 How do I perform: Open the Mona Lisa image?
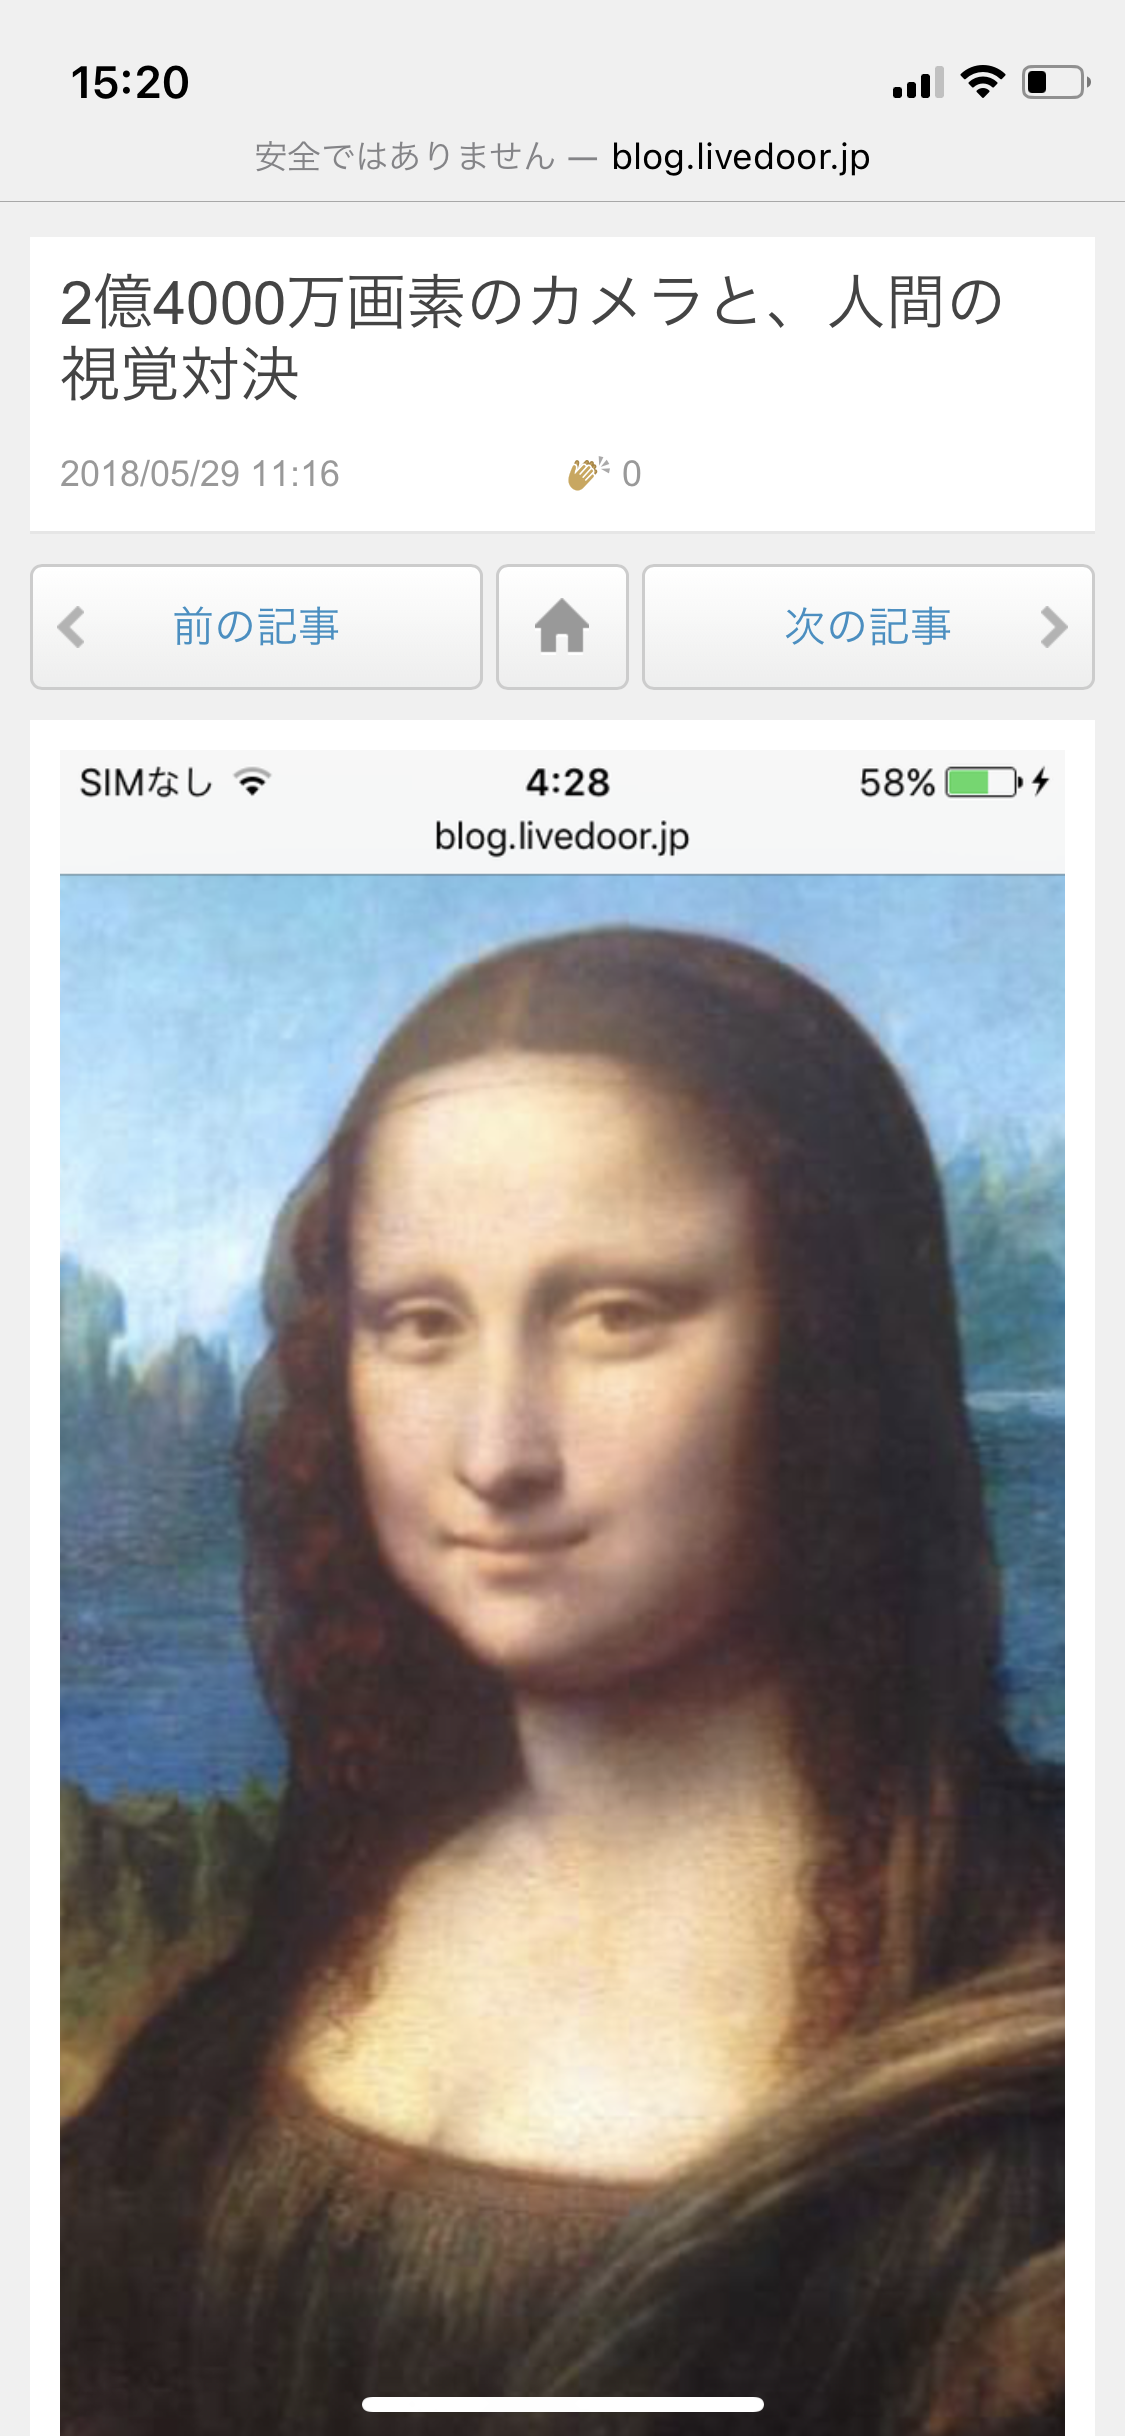pyautogui.click(x=562, y=1655)
